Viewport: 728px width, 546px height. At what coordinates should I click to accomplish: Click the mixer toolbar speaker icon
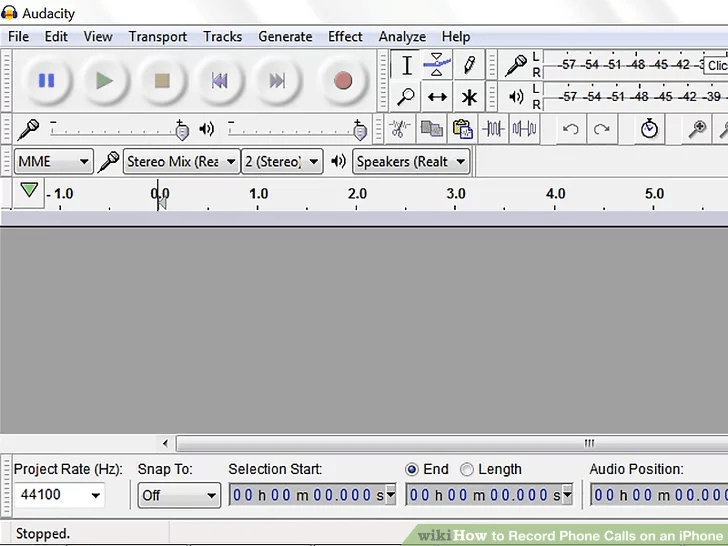(x=206, y=129)
